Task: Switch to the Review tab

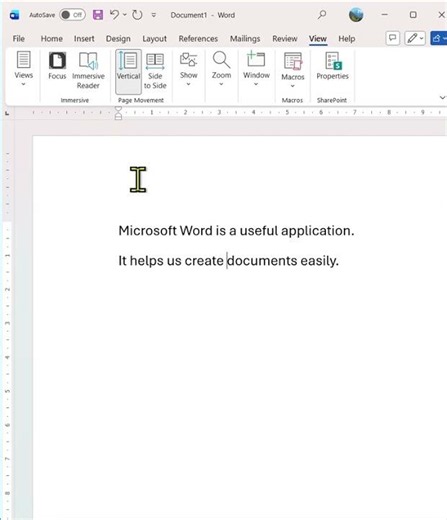Action: (285, 39)
